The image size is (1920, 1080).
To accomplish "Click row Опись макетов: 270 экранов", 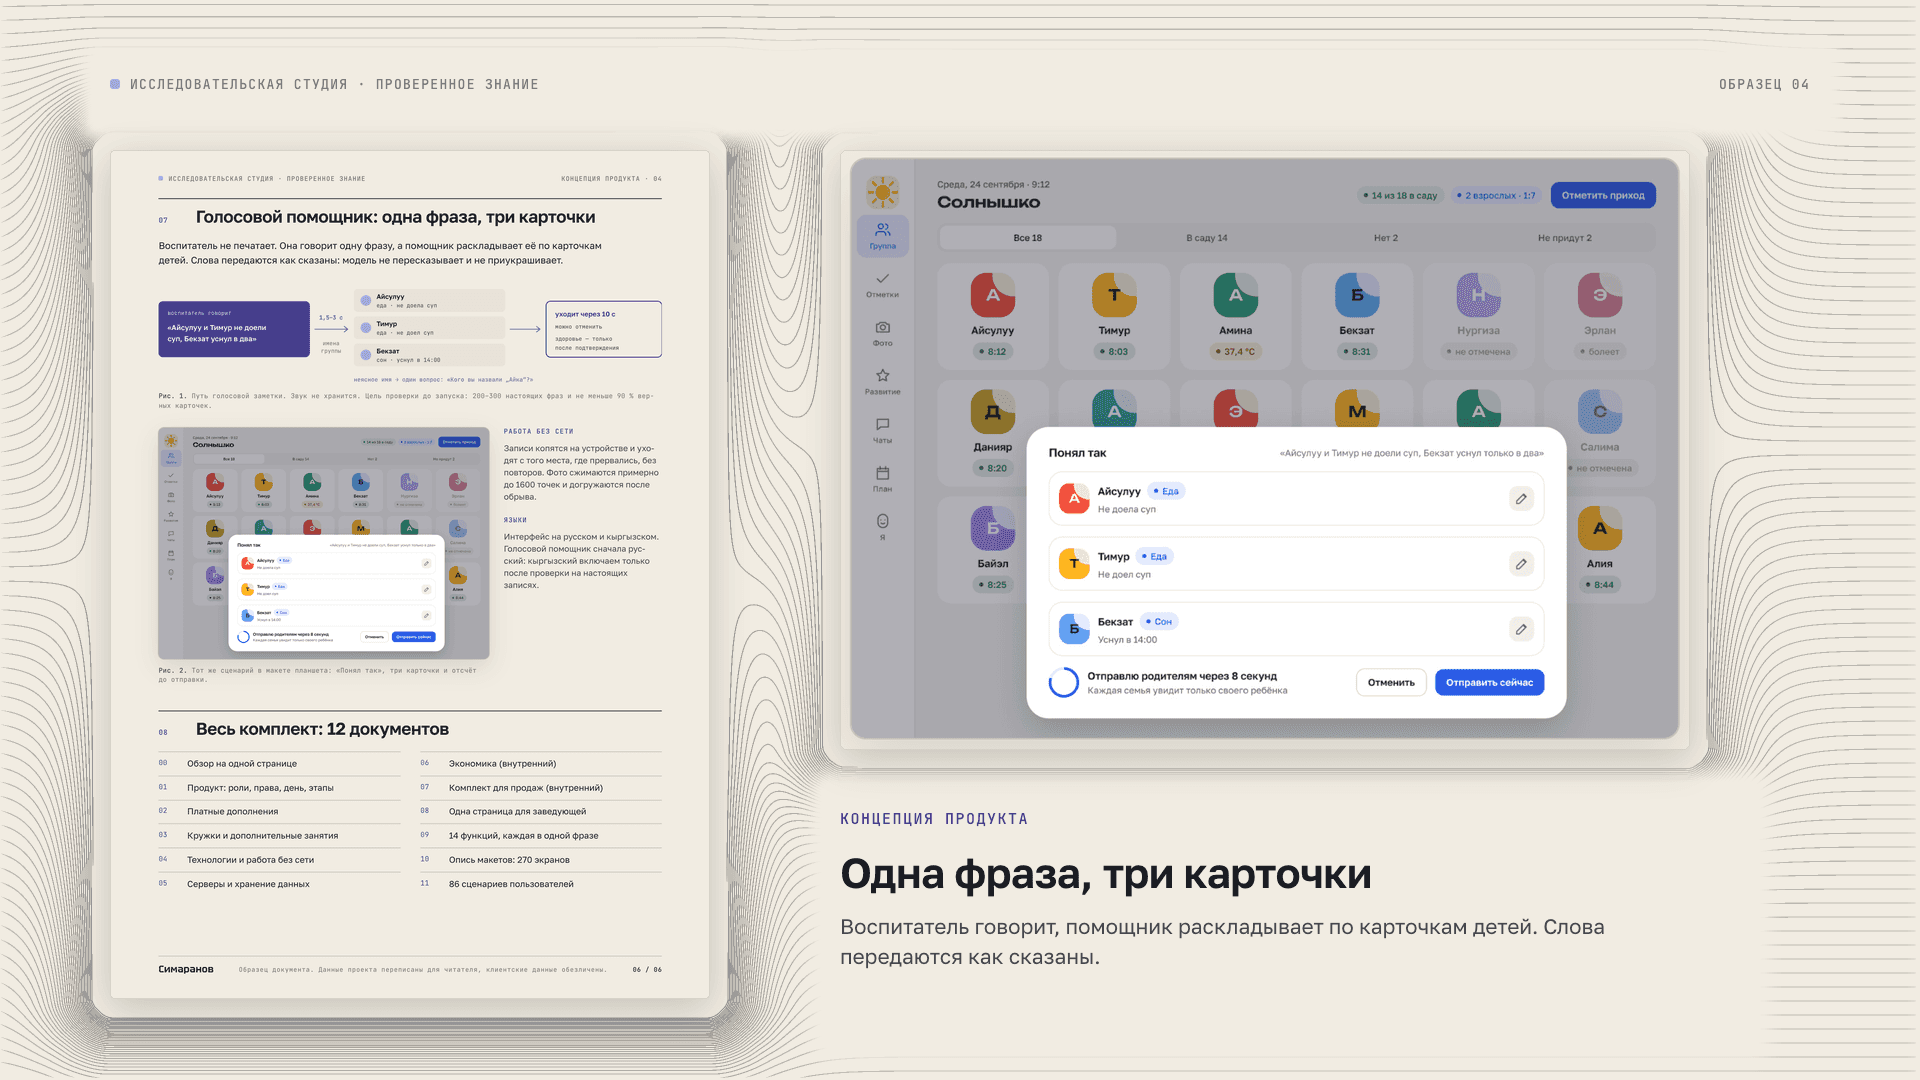I will click(x=541, y=860).
